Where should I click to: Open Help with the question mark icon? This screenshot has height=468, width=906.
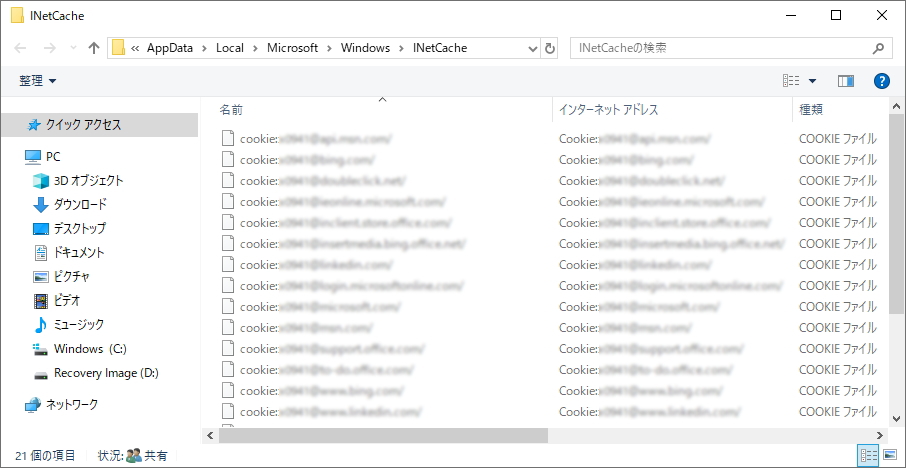tap(881, 81)
